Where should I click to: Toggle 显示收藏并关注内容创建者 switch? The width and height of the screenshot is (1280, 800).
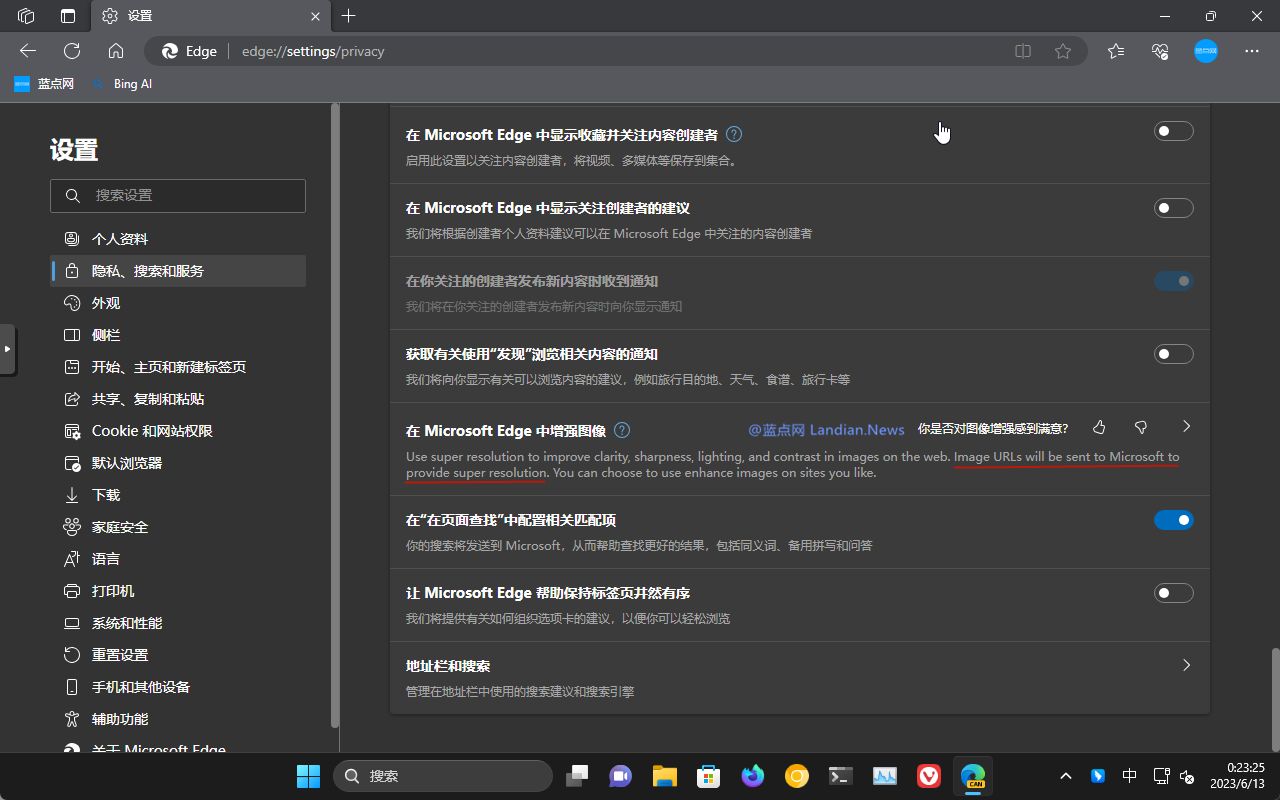coord(1174,131)
